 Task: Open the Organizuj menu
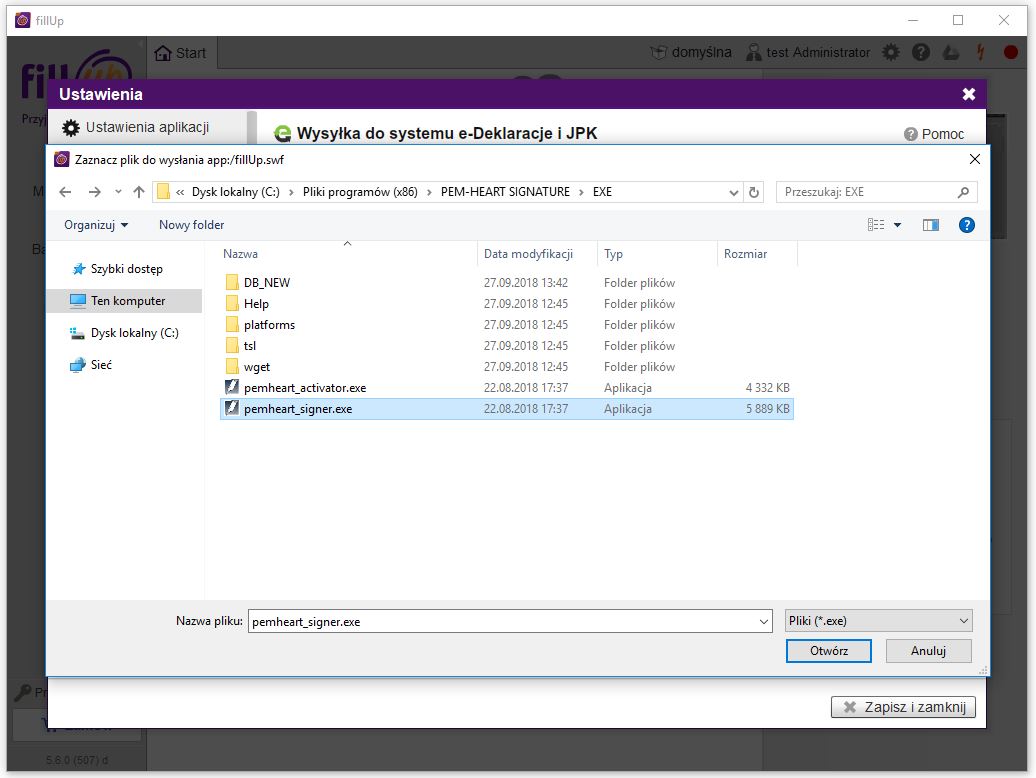click(x=96, y=225)
